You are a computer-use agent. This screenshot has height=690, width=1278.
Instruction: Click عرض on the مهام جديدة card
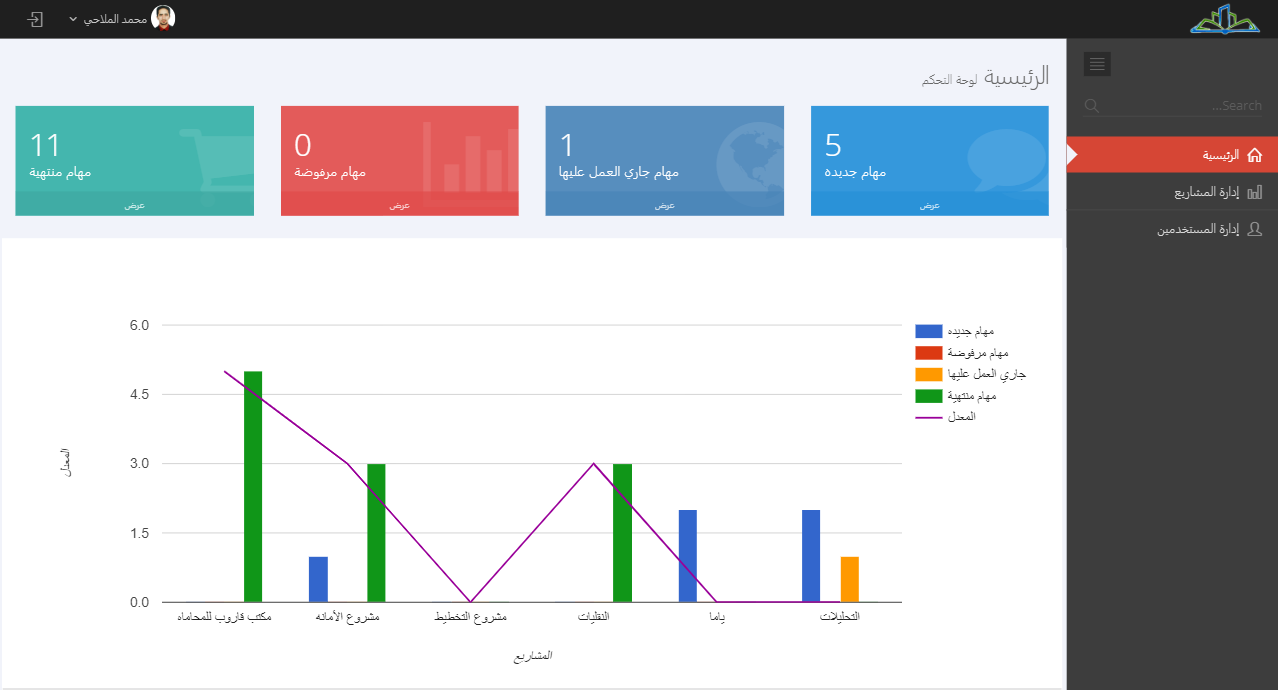point(930,205)
